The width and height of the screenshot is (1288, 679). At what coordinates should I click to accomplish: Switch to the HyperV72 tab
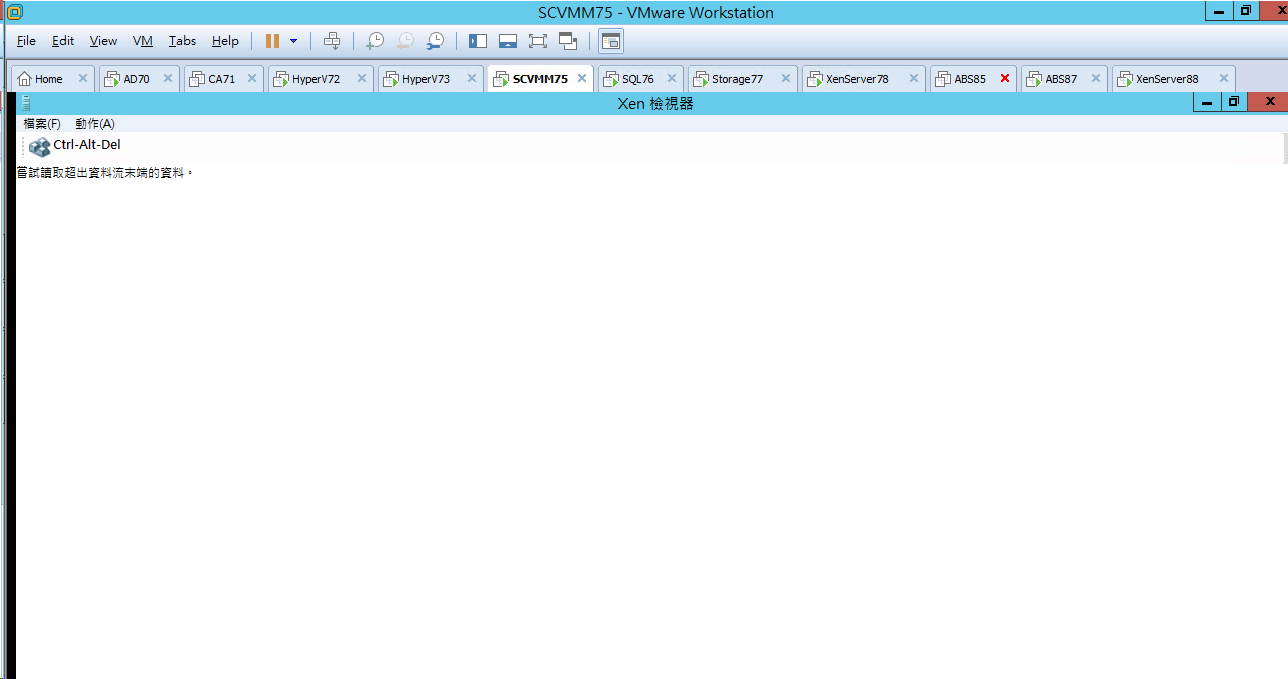coord(320,79)
